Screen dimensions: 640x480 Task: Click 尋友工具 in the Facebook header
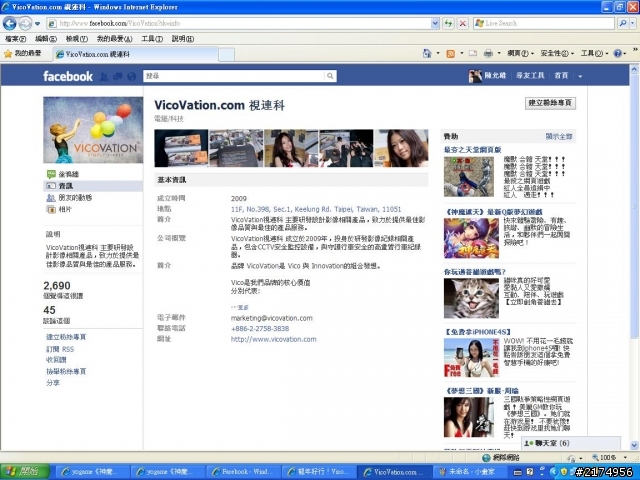tap(530, 76)
